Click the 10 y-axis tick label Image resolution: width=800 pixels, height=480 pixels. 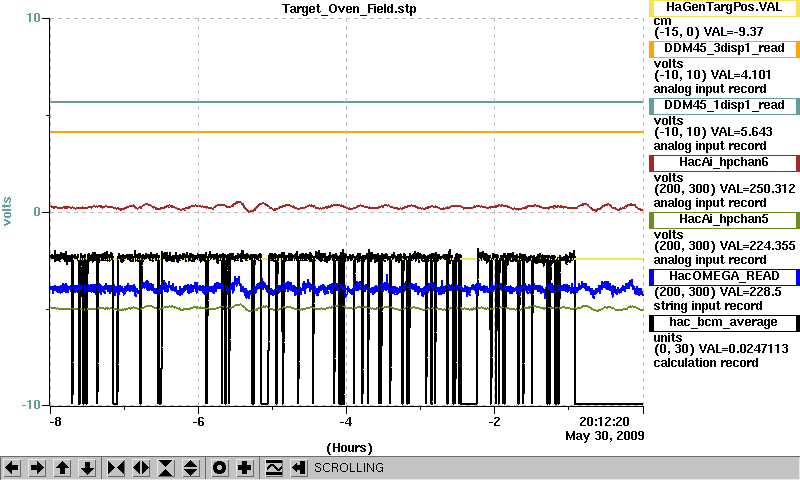[x=33, y=18]
